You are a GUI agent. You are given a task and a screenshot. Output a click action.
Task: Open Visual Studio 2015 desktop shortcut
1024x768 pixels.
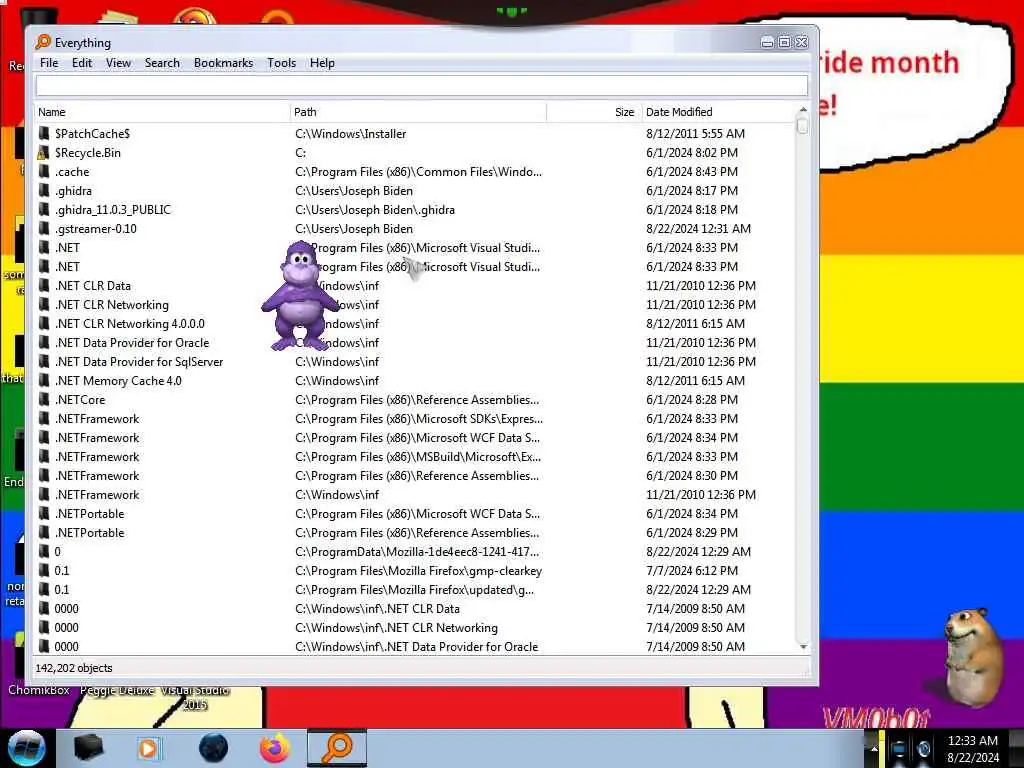[x=195, y=697]
